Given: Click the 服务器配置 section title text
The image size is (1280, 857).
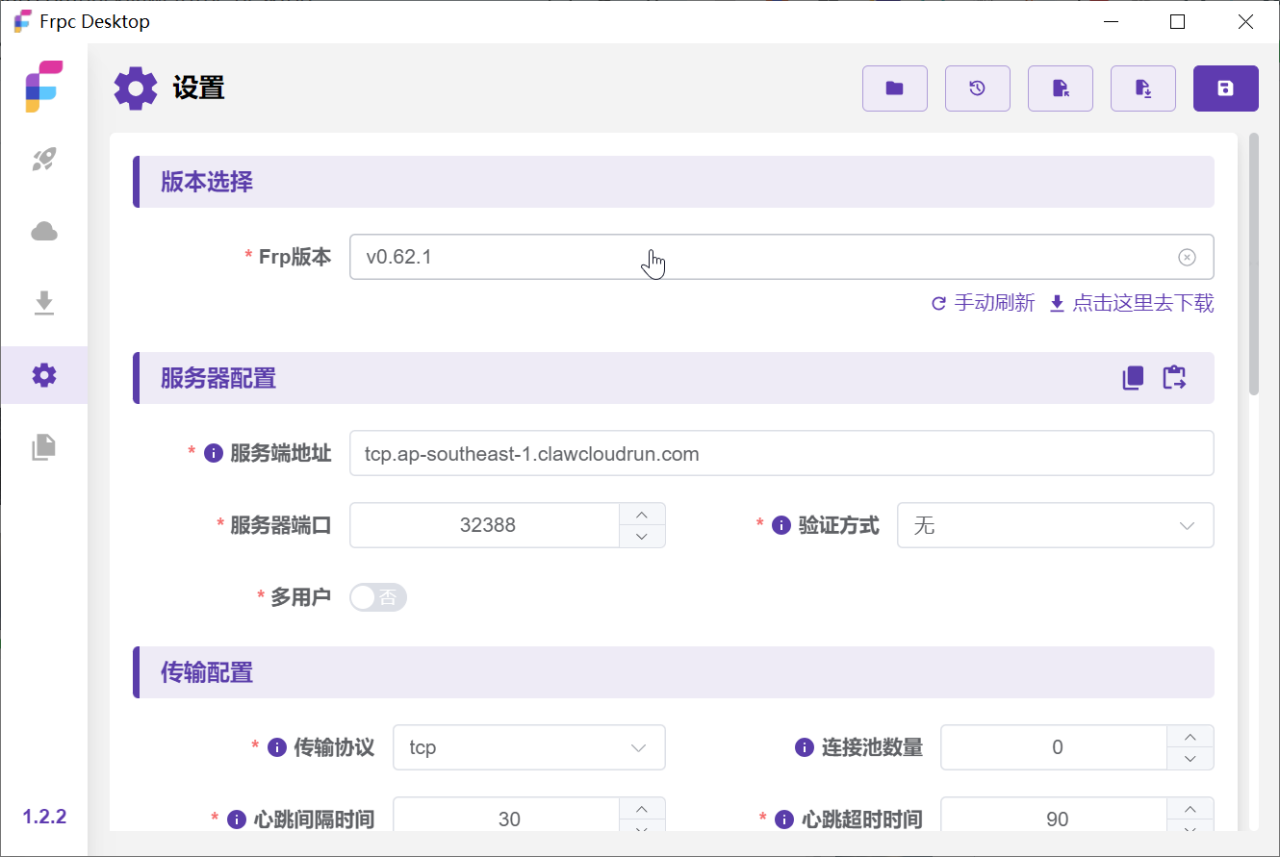Looking at the screenshot, I should pos(218,378).
